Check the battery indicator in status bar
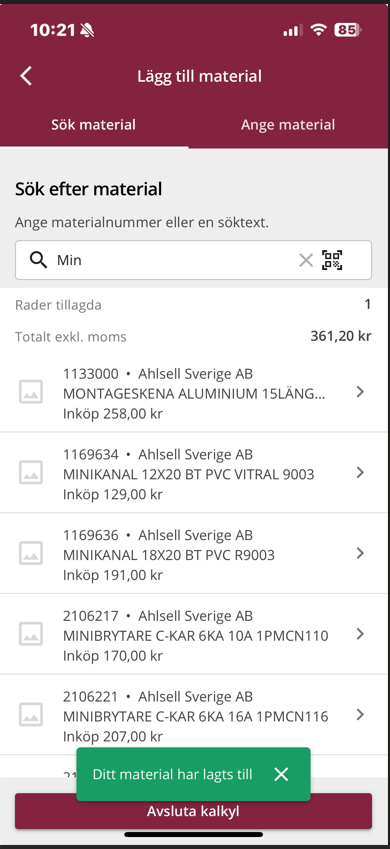The image size is (390, 849). click(x=348, y=30)
